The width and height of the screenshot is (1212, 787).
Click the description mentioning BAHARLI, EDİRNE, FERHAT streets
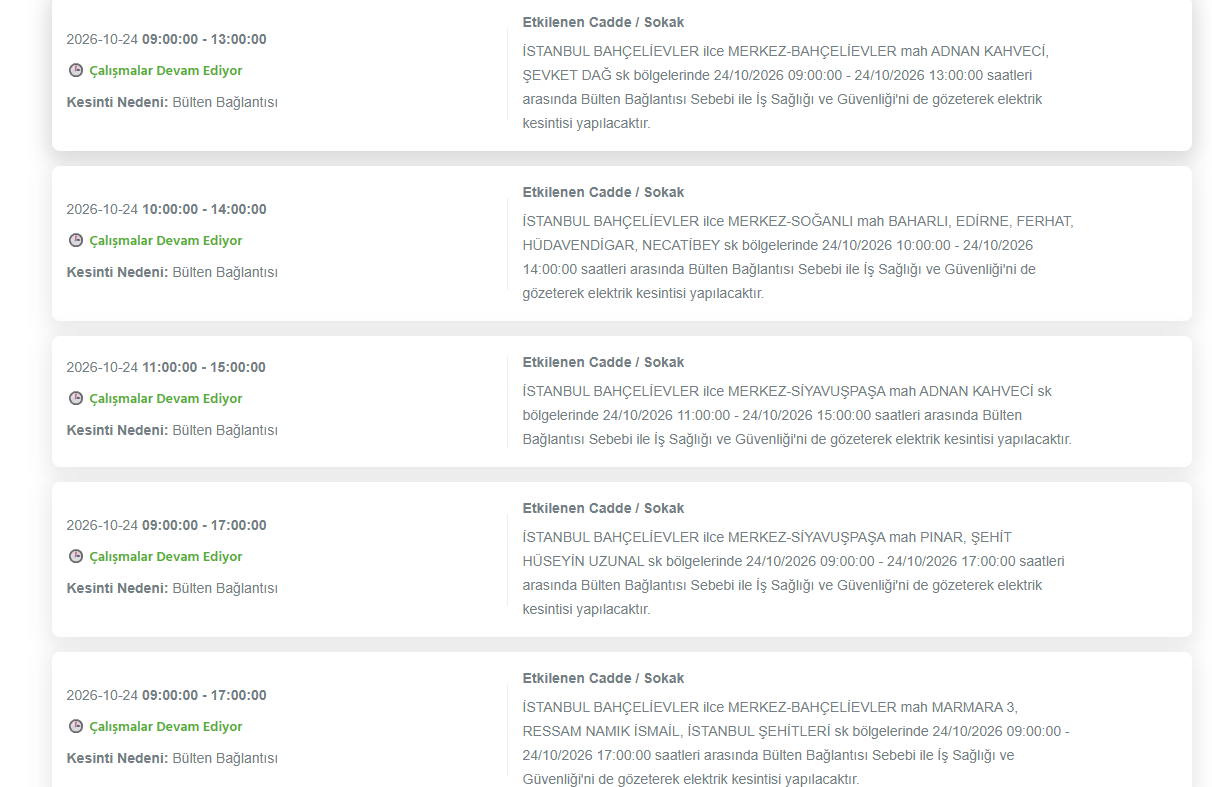tap(798, 257)
